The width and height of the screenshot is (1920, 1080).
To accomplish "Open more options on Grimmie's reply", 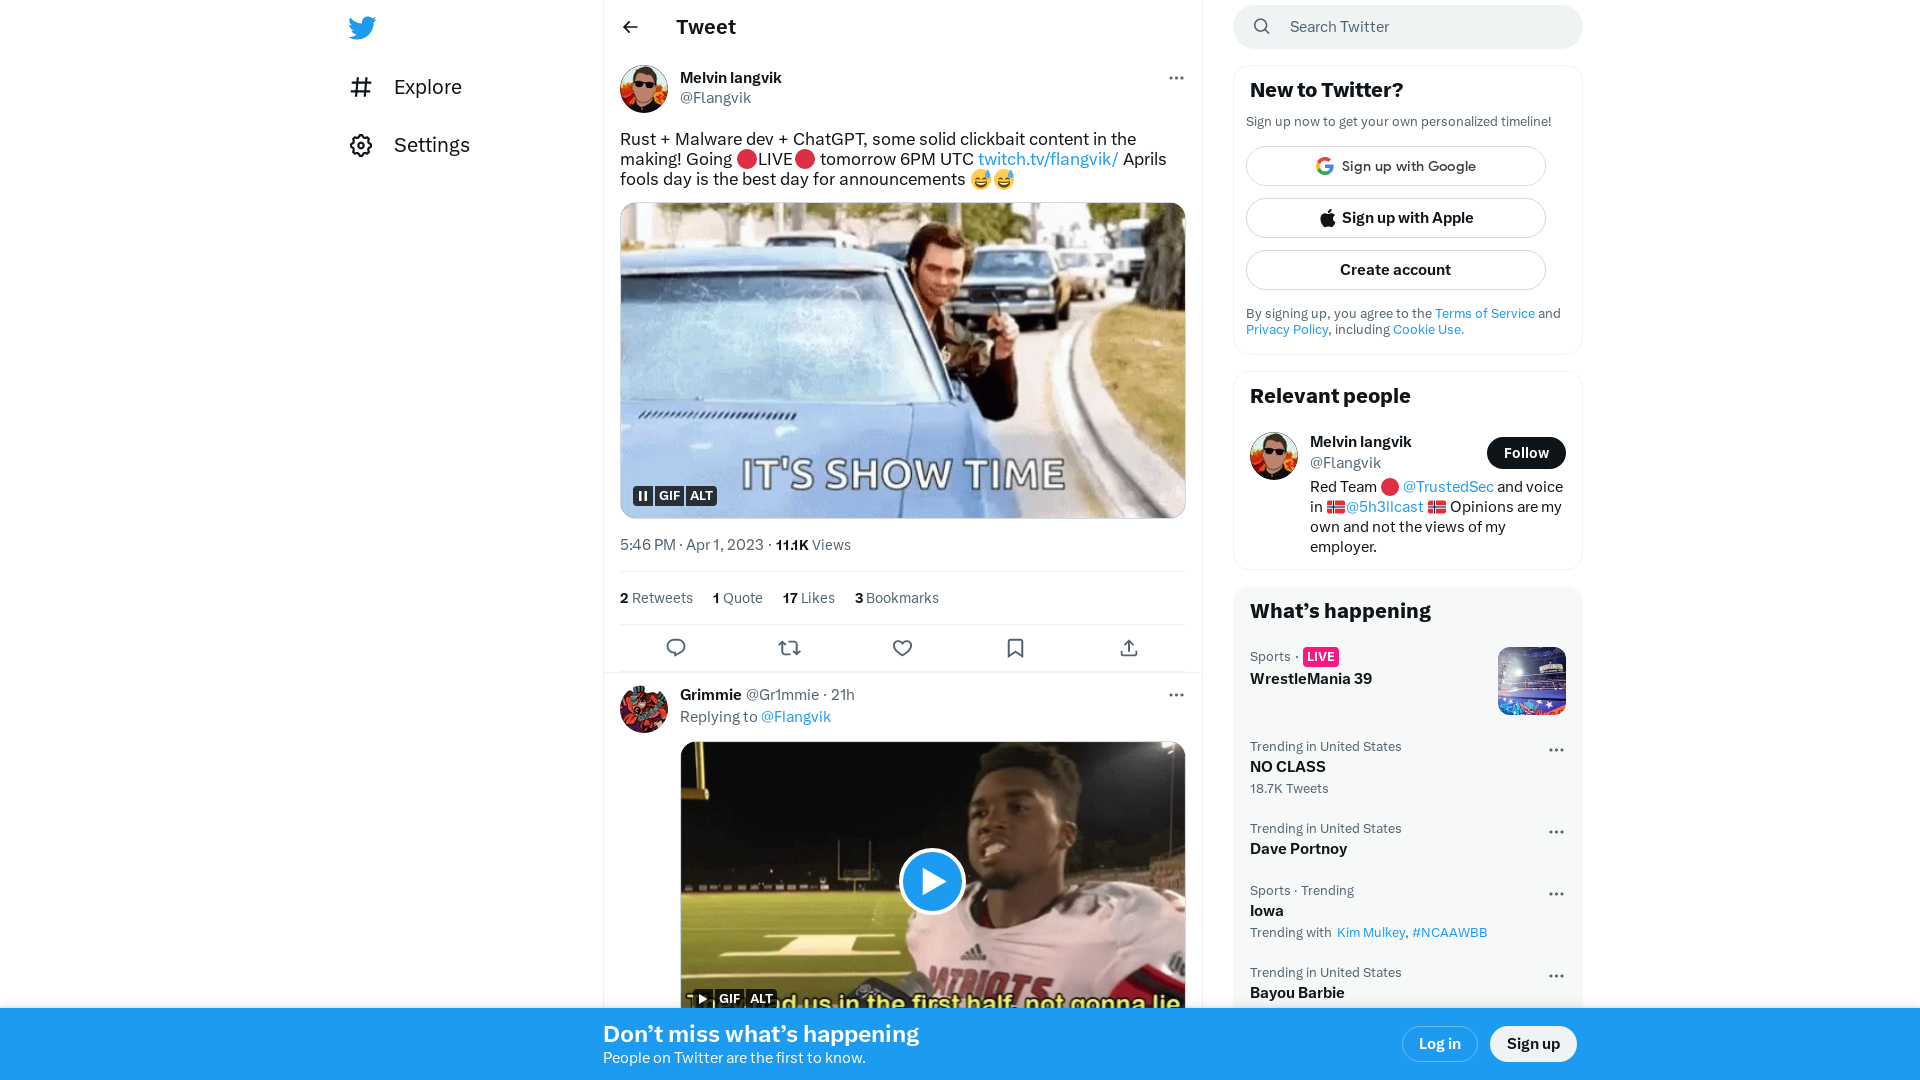I will point(1176,695).
